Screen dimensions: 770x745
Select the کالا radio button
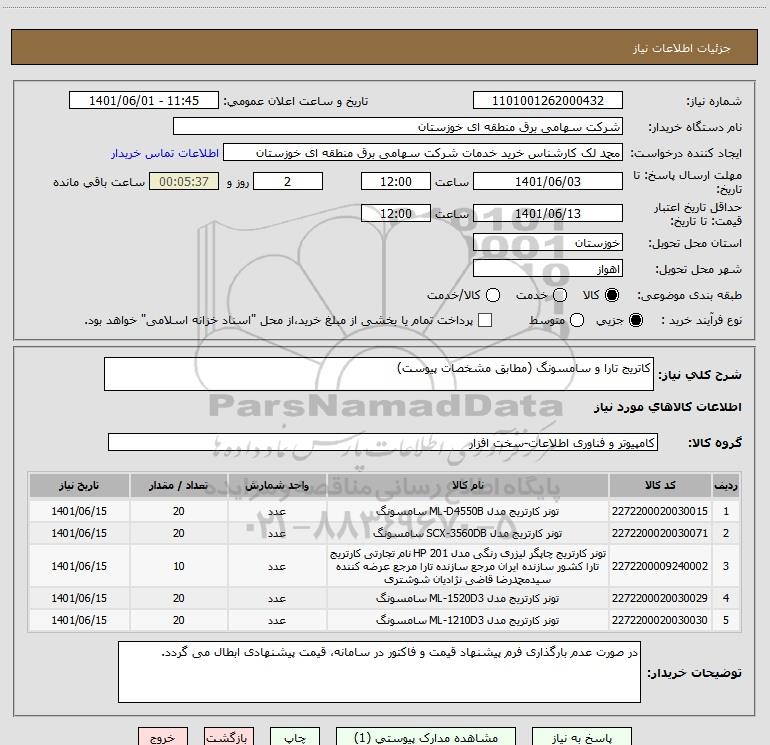click(x=612, y=295)
